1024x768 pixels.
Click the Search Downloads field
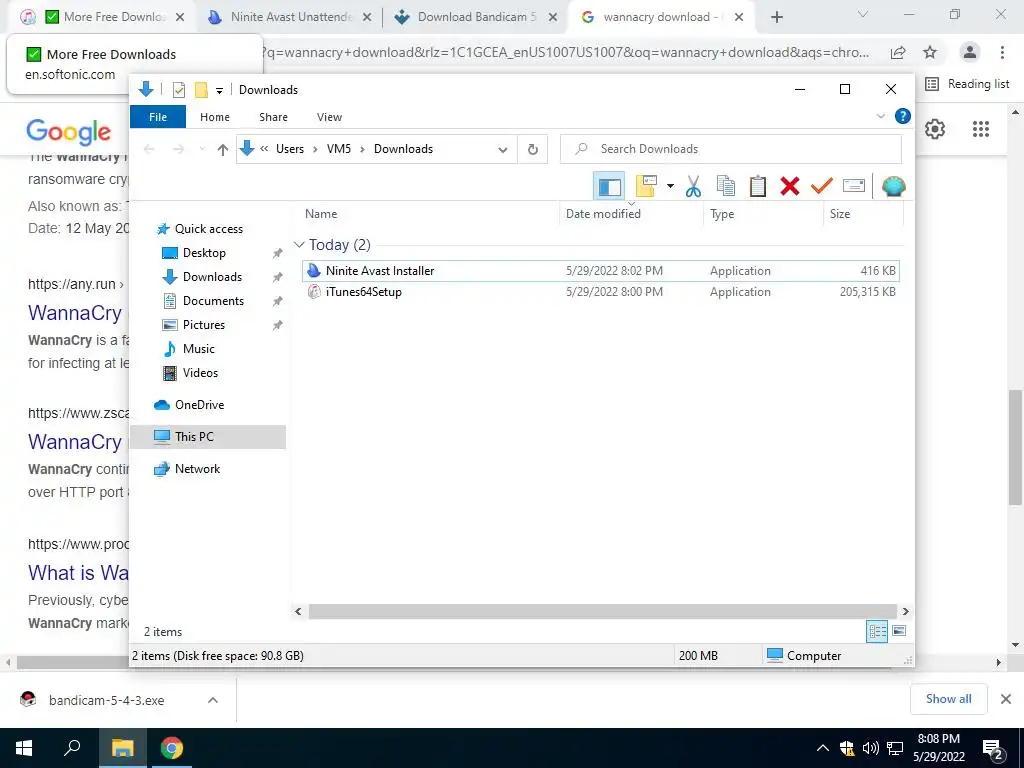point(731,149)
